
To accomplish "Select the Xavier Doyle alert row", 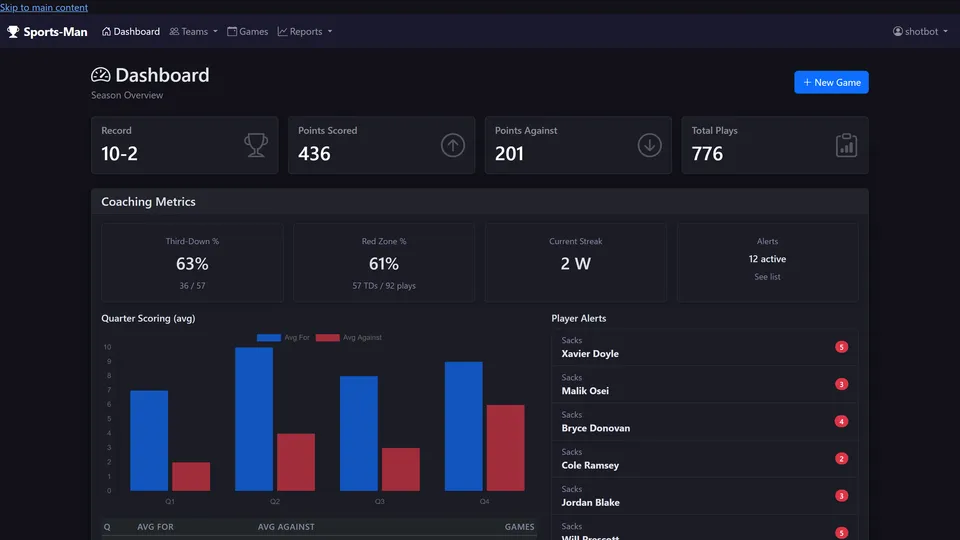I will tap(705, 347).
